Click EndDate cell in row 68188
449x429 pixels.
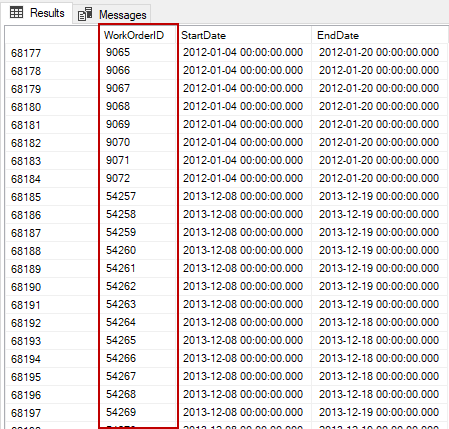point(380,250)
